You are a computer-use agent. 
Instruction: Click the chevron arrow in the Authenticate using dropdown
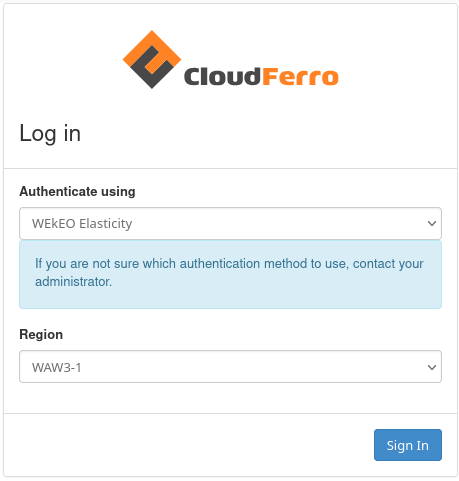coord(432,223)
